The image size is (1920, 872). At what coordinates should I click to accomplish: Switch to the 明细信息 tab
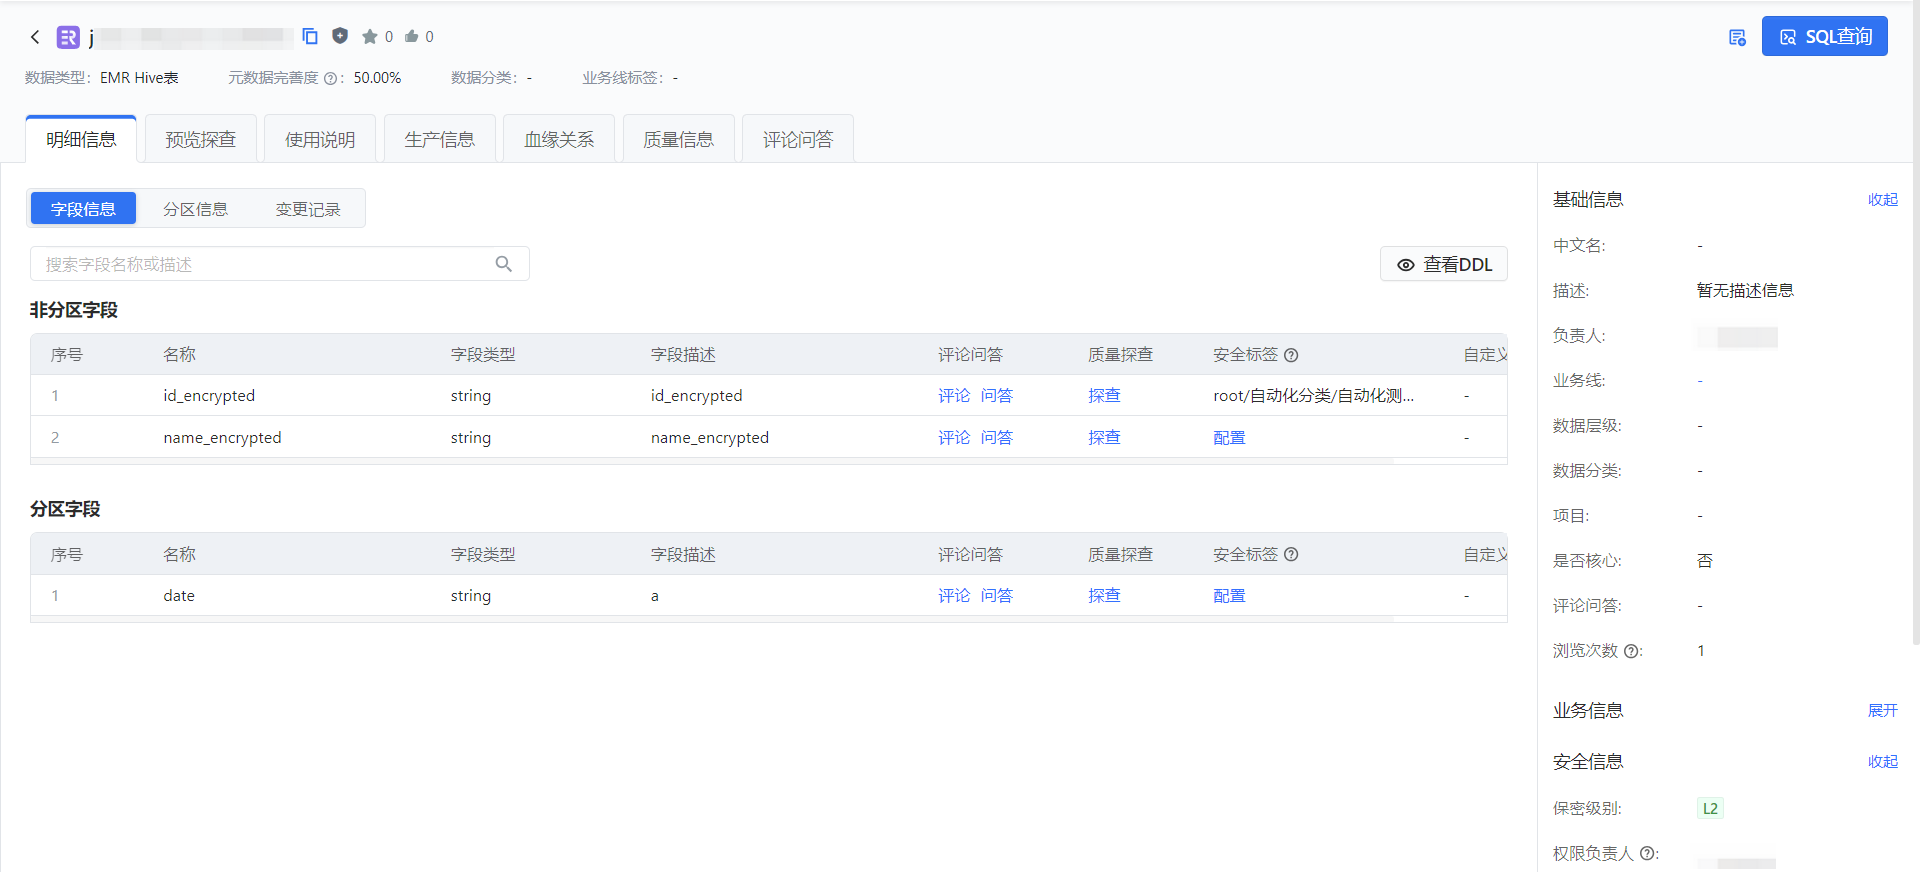[x=81, y=139]
